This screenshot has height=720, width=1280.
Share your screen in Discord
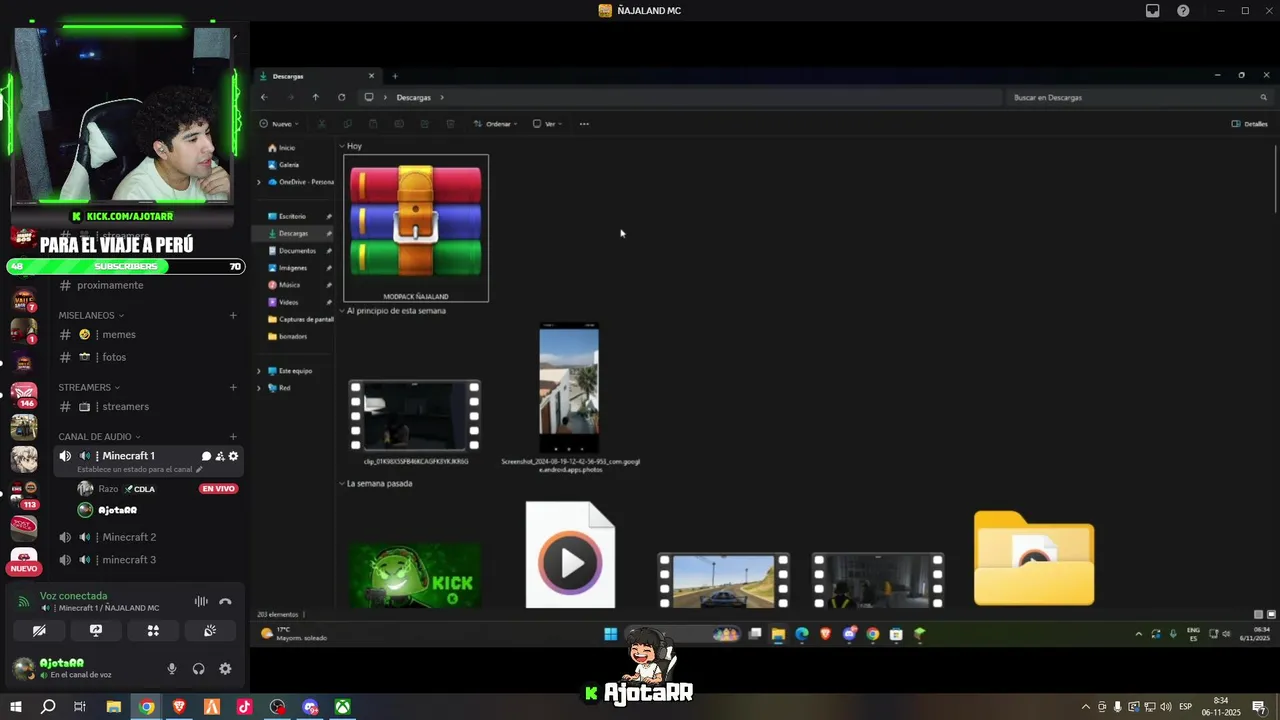[x=96, y=631]
